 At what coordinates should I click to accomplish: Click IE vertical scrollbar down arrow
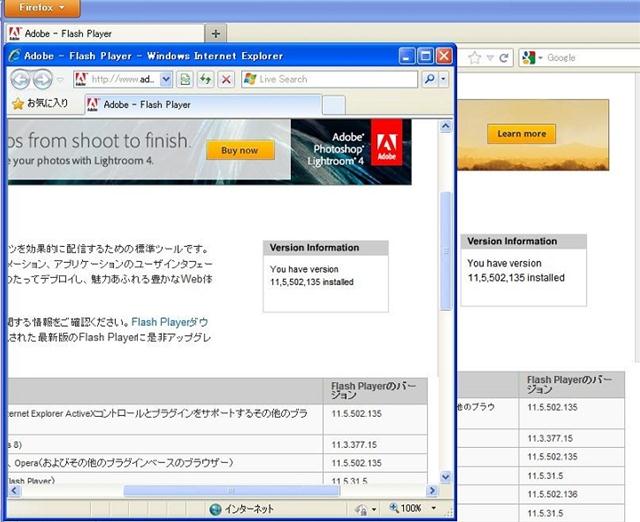click(x=446, y=476)
